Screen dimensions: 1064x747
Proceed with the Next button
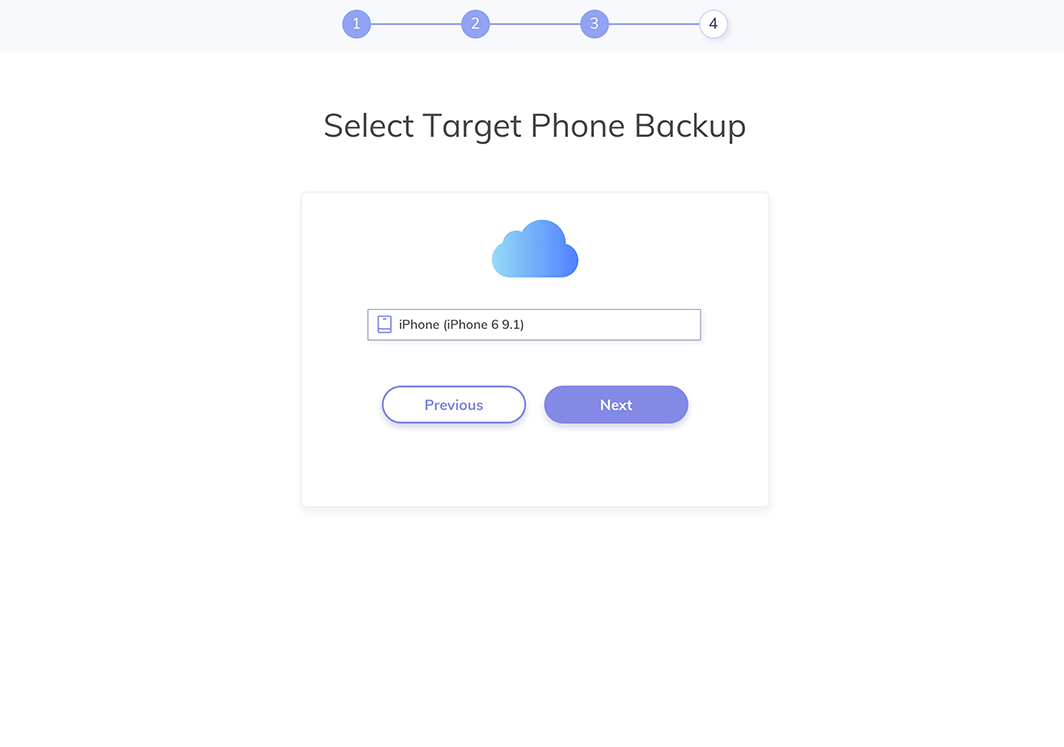coord(616,404)
